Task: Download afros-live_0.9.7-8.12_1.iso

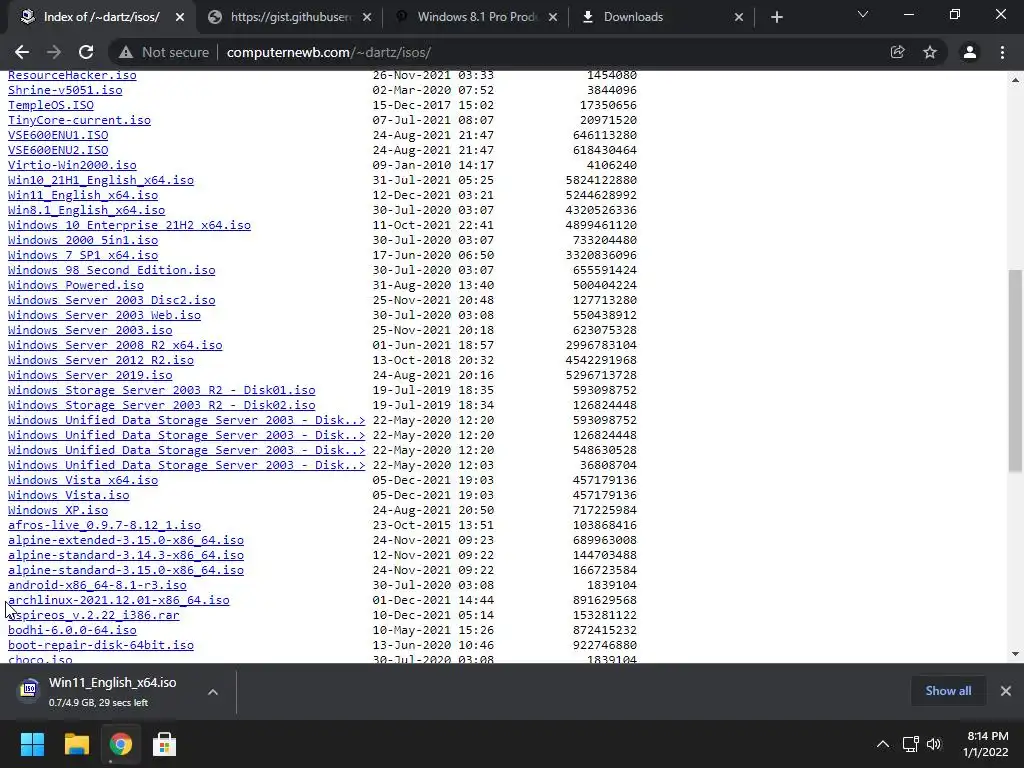Action: pos(104,526)
